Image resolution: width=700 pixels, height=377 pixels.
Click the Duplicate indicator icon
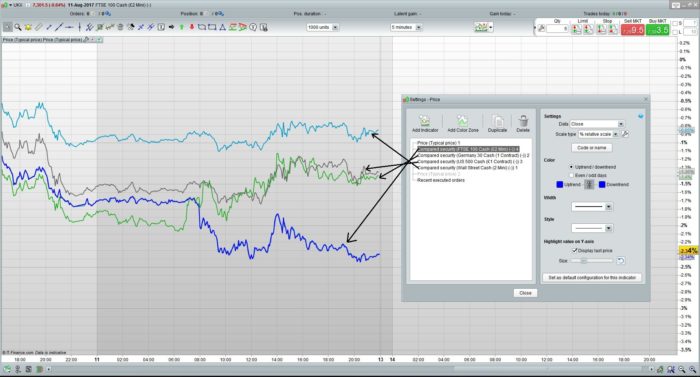click(x=497, y=121)
